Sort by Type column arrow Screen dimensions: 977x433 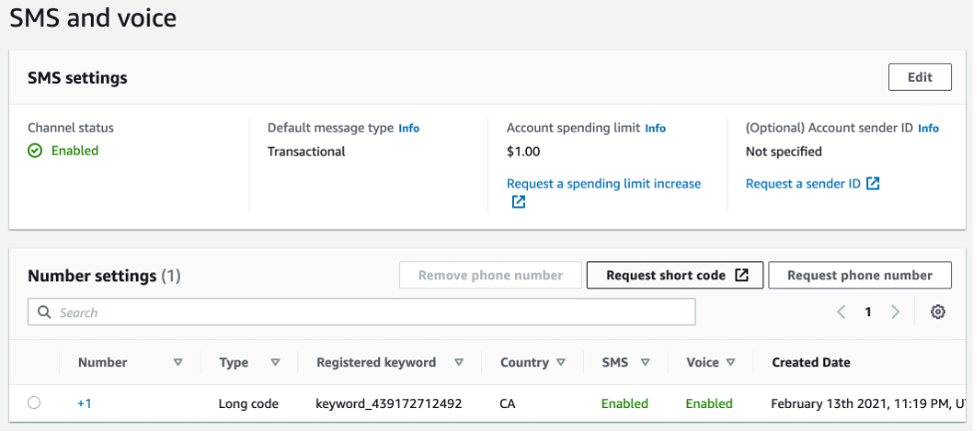275,363
